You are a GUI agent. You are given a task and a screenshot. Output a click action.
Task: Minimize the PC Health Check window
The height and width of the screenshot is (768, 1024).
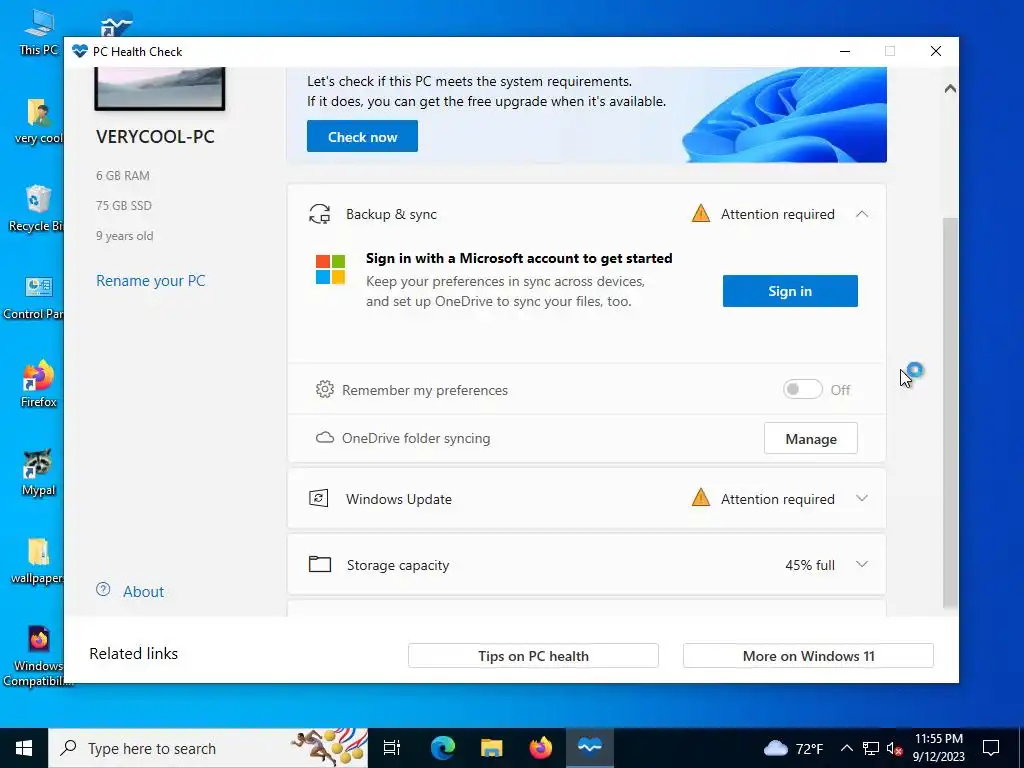[x=845, y=52]
